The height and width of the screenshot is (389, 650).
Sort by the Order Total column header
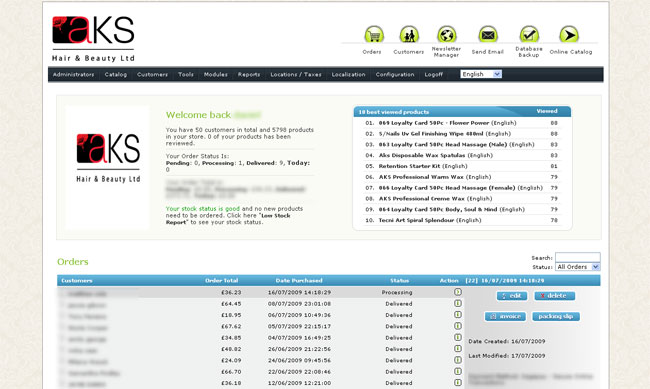click(221, 280)
